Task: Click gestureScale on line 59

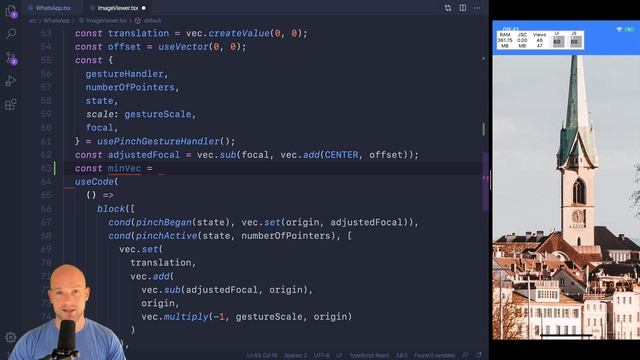Action: click(x=158, y=114)
